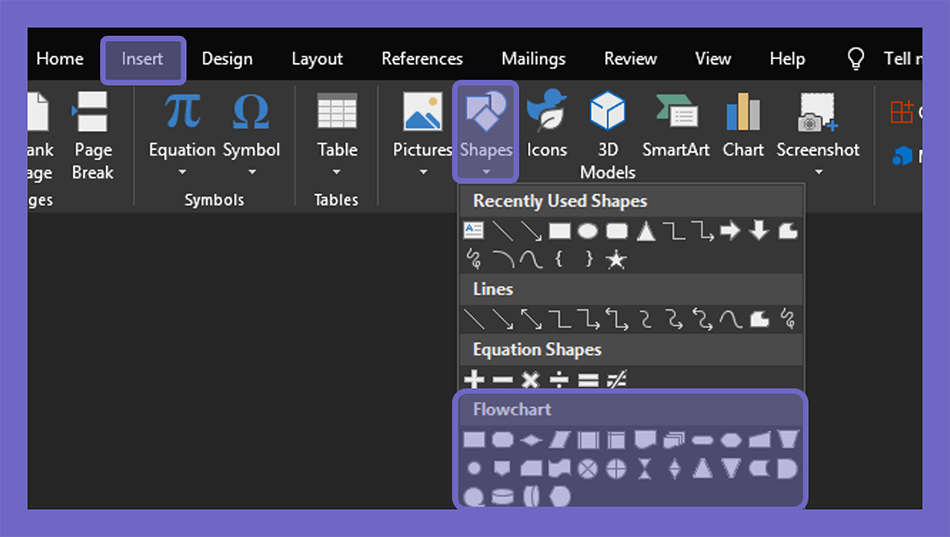Pick the division sign equation shape
This screenshot has height=537, width=950.
559,380
